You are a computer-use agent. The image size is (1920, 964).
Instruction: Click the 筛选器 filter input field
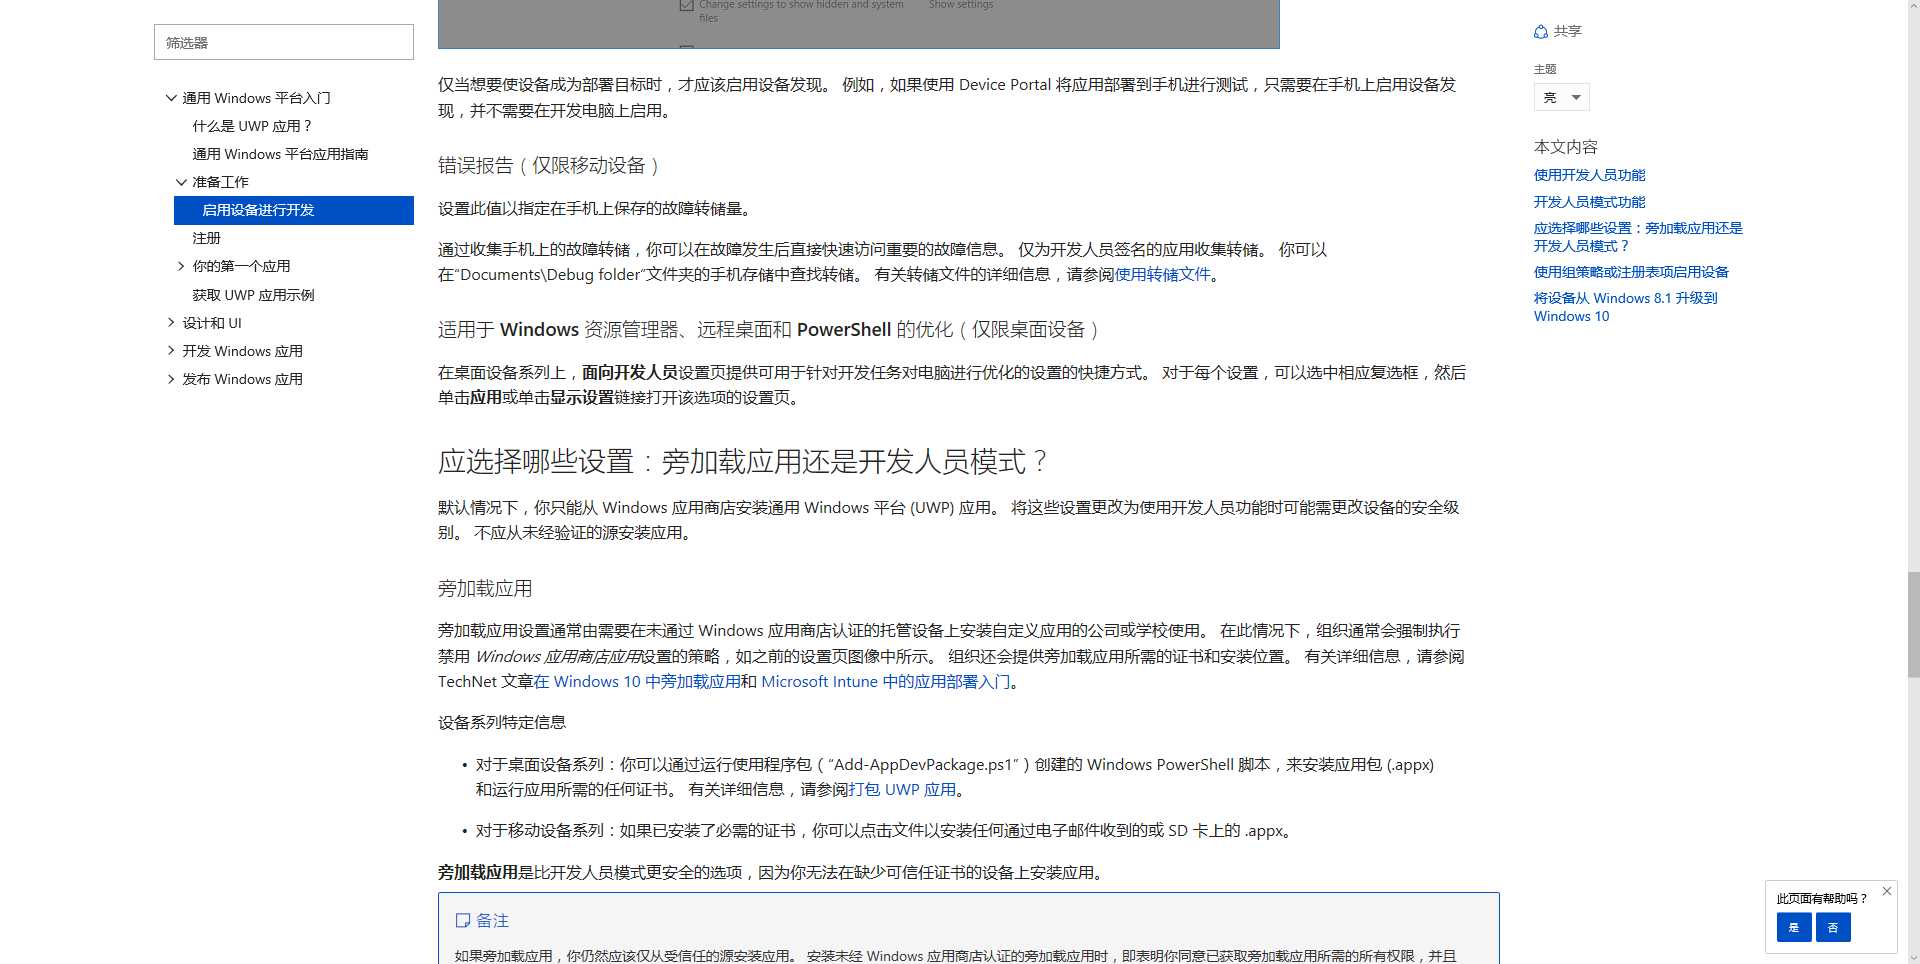[x=283, y=42]
